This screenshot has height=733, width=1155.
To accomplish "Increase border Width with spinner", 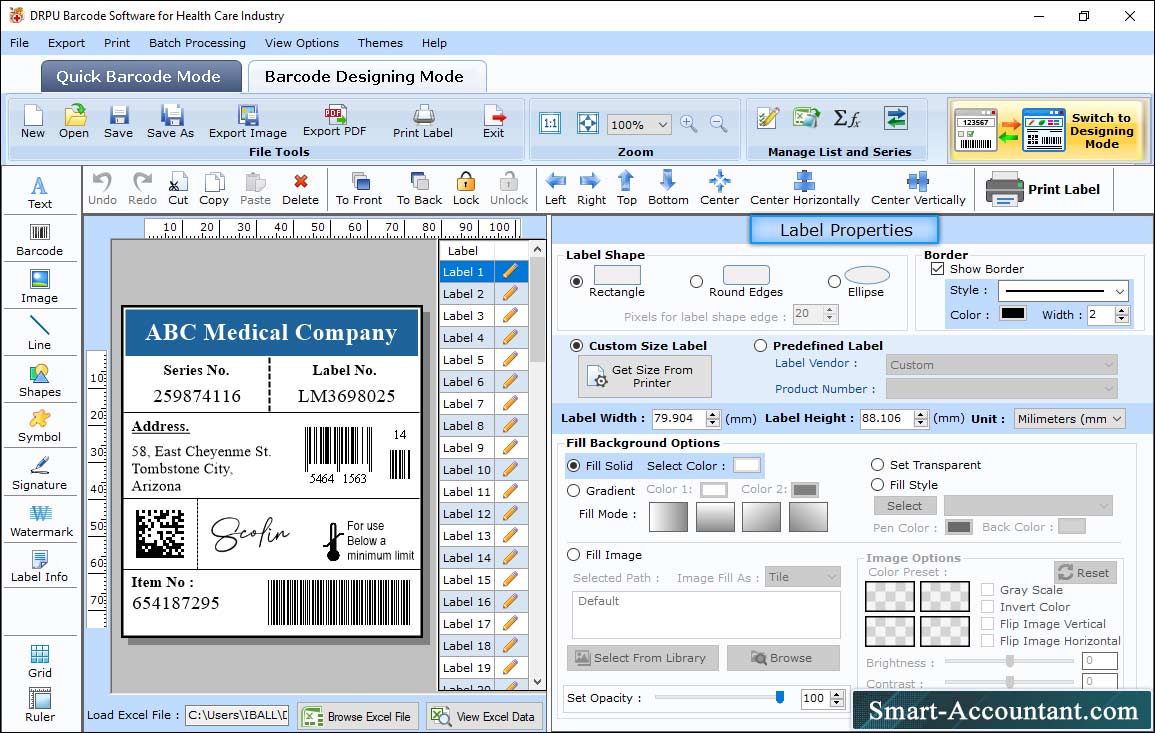I will pos(1122,310).
